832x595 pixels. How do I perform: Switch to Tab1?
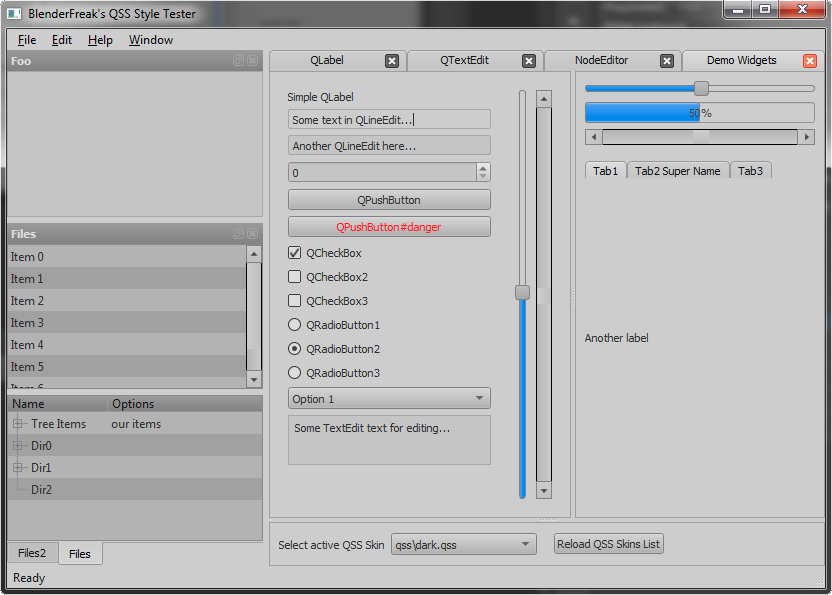click(x=605, y=171)
